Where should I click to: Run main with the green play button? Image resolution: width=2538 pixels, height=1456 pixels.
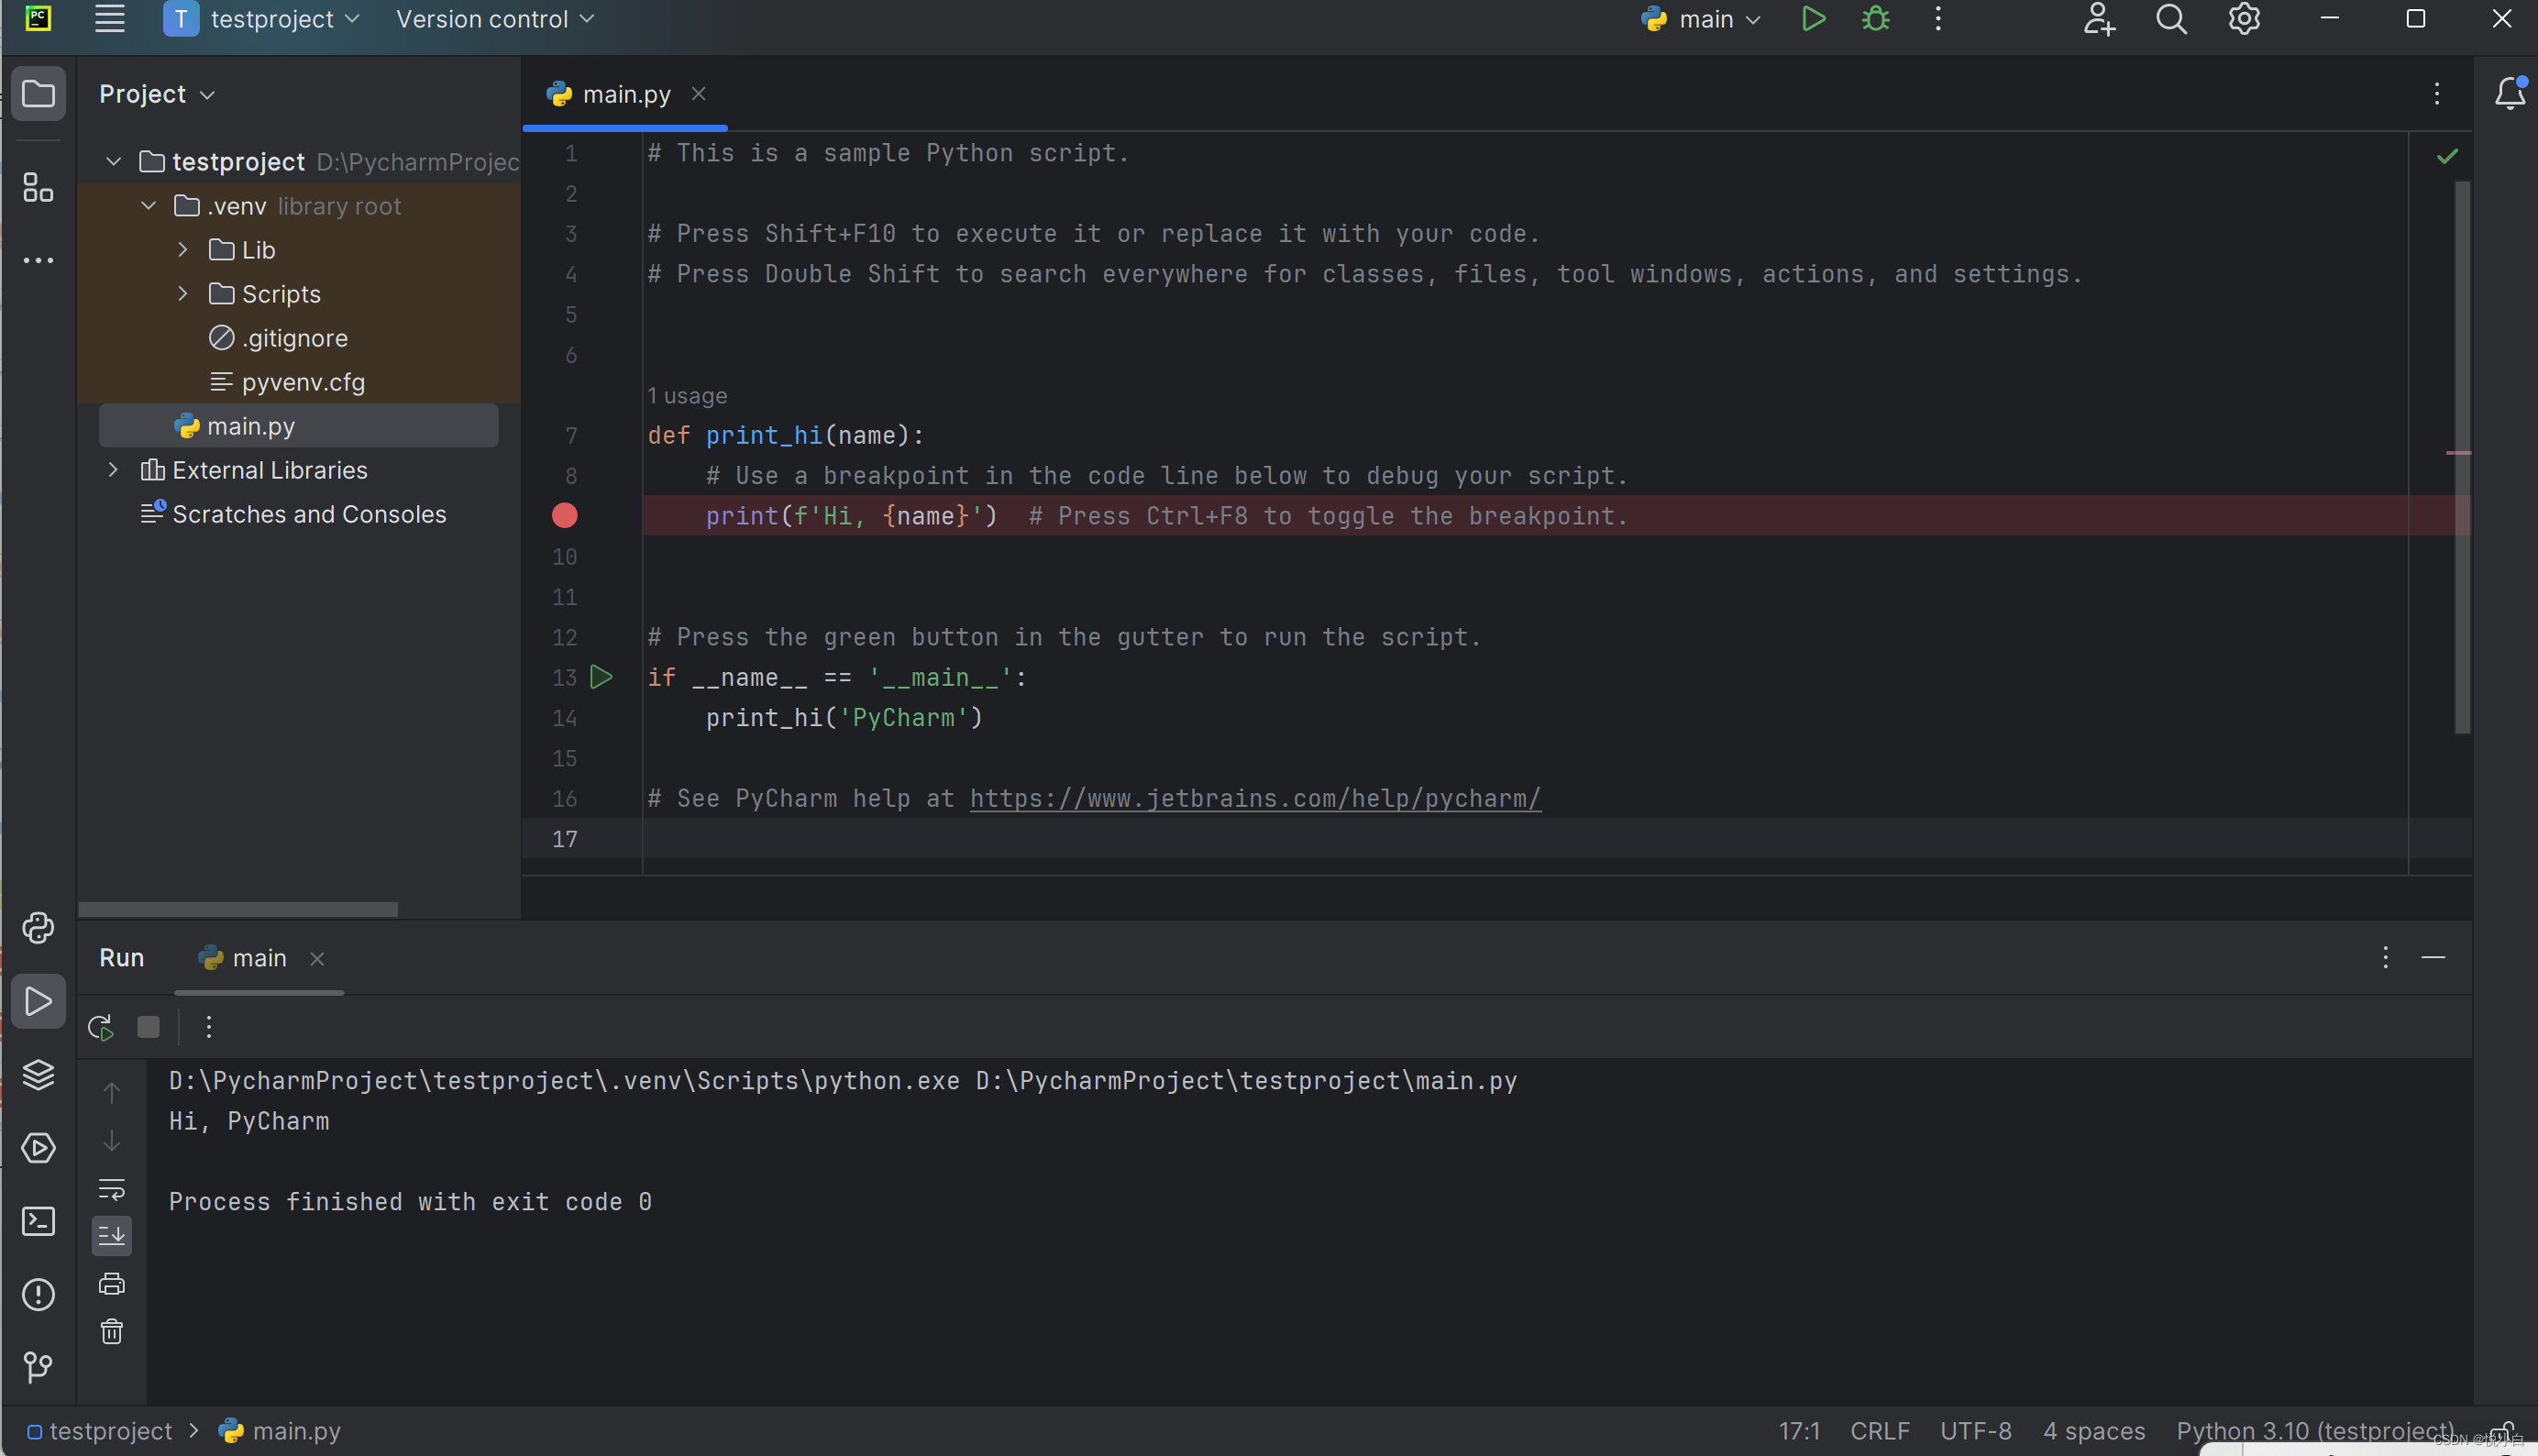1813,19
